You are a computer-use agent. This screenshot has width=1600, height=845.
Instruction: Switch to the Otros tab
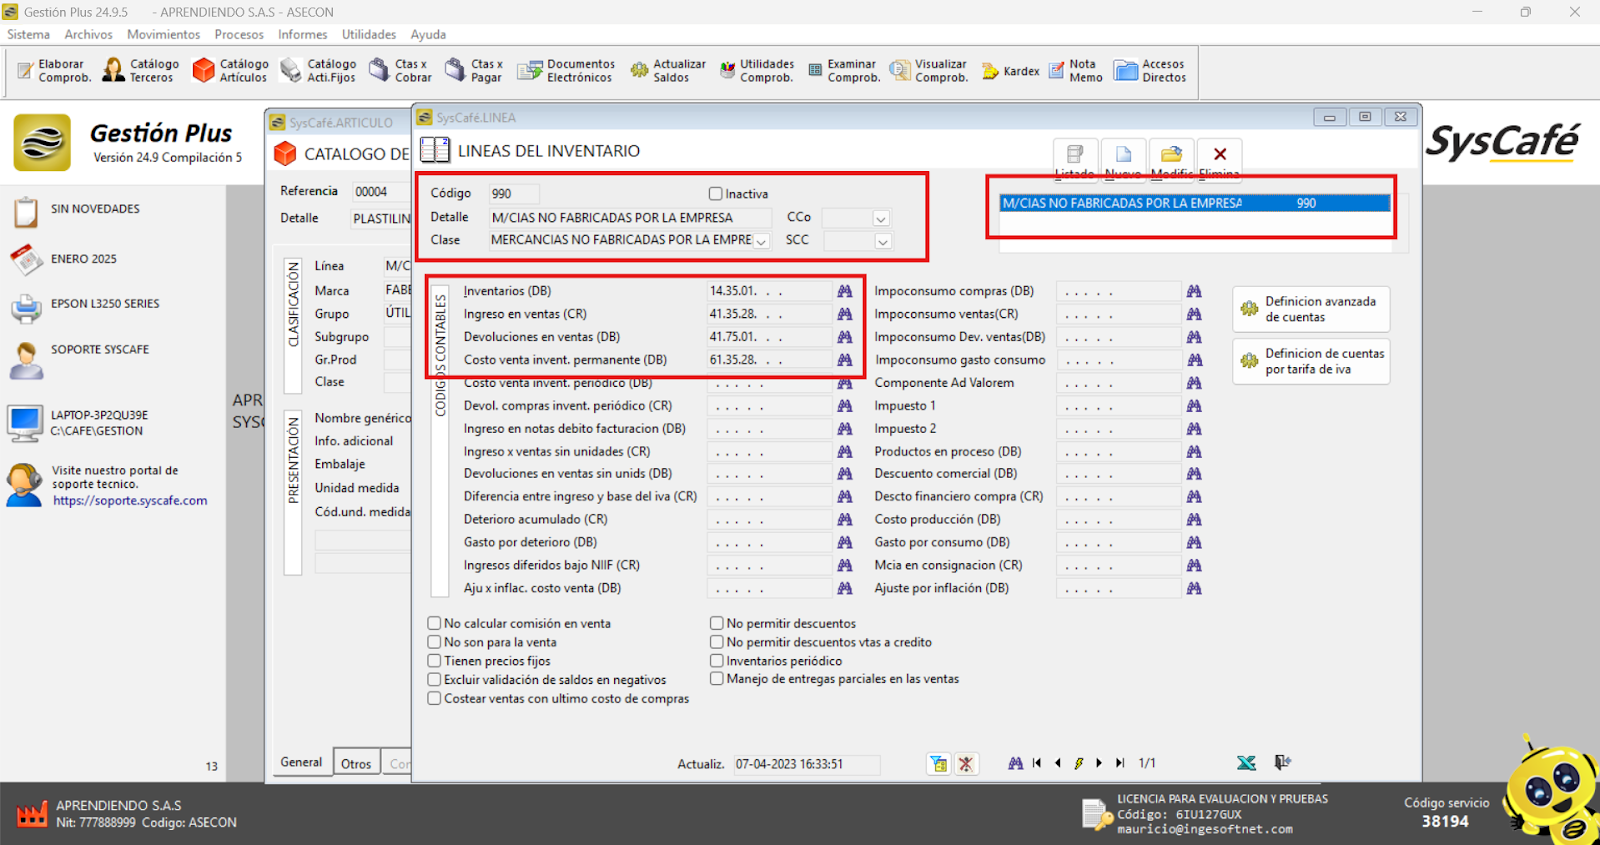[356, 764]
